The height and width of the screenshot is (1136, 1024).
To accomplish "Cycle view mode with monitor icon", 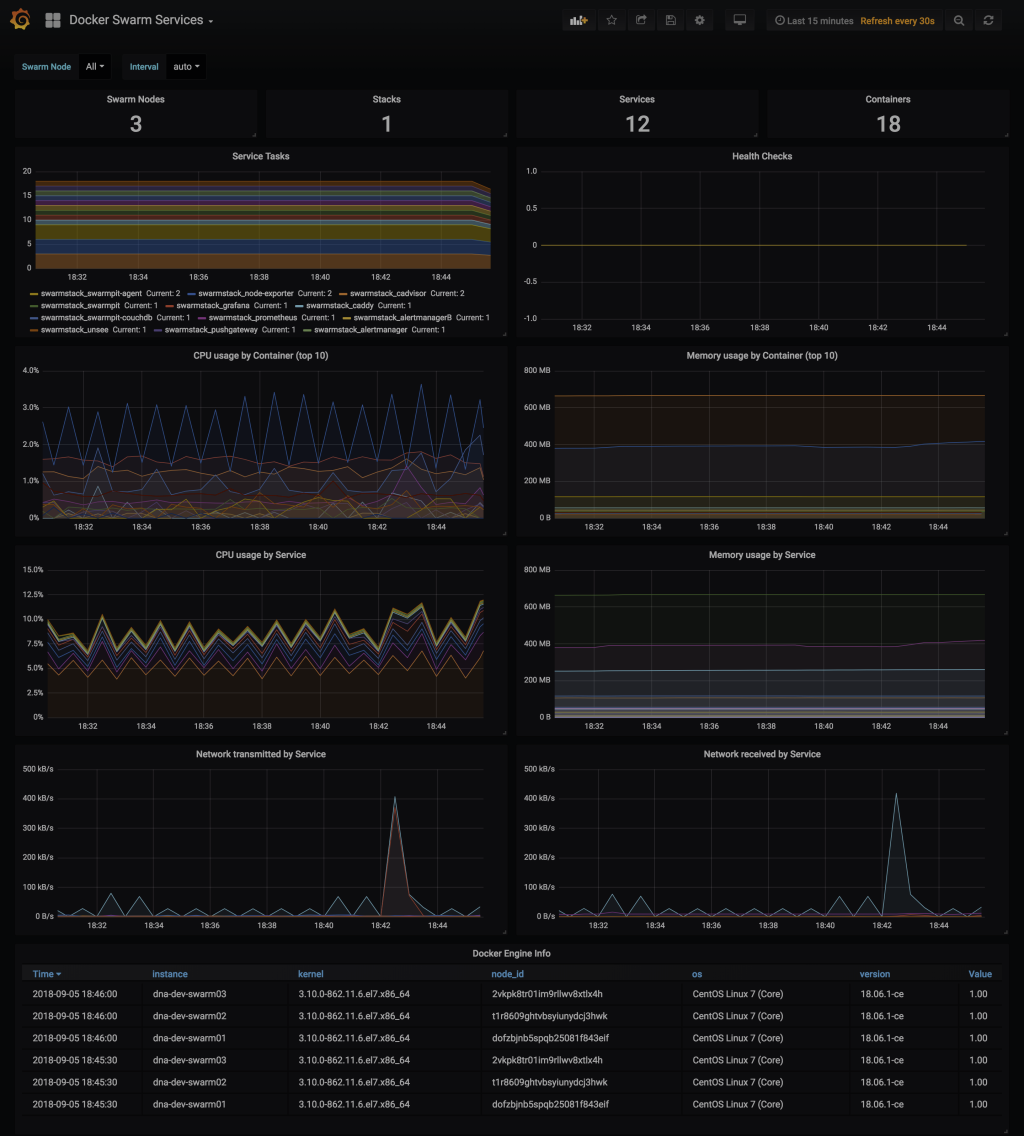I will coord(739,20).
